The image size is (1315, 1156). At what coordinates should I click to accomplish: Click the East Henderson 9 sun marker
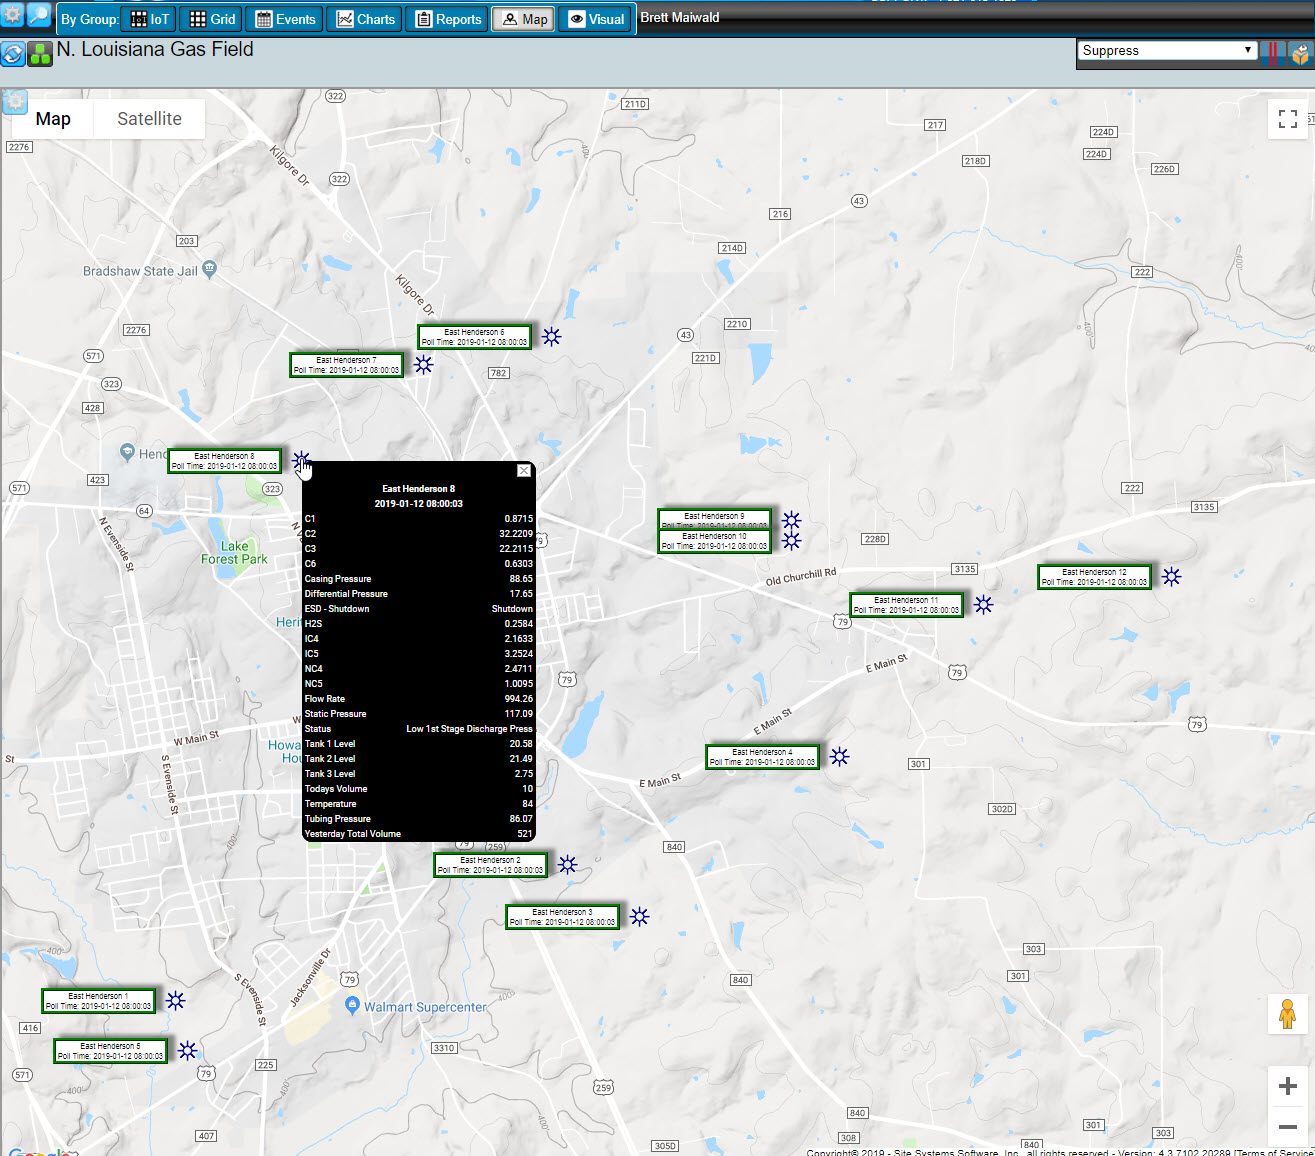pyautogui.click(x=792, y=520)
